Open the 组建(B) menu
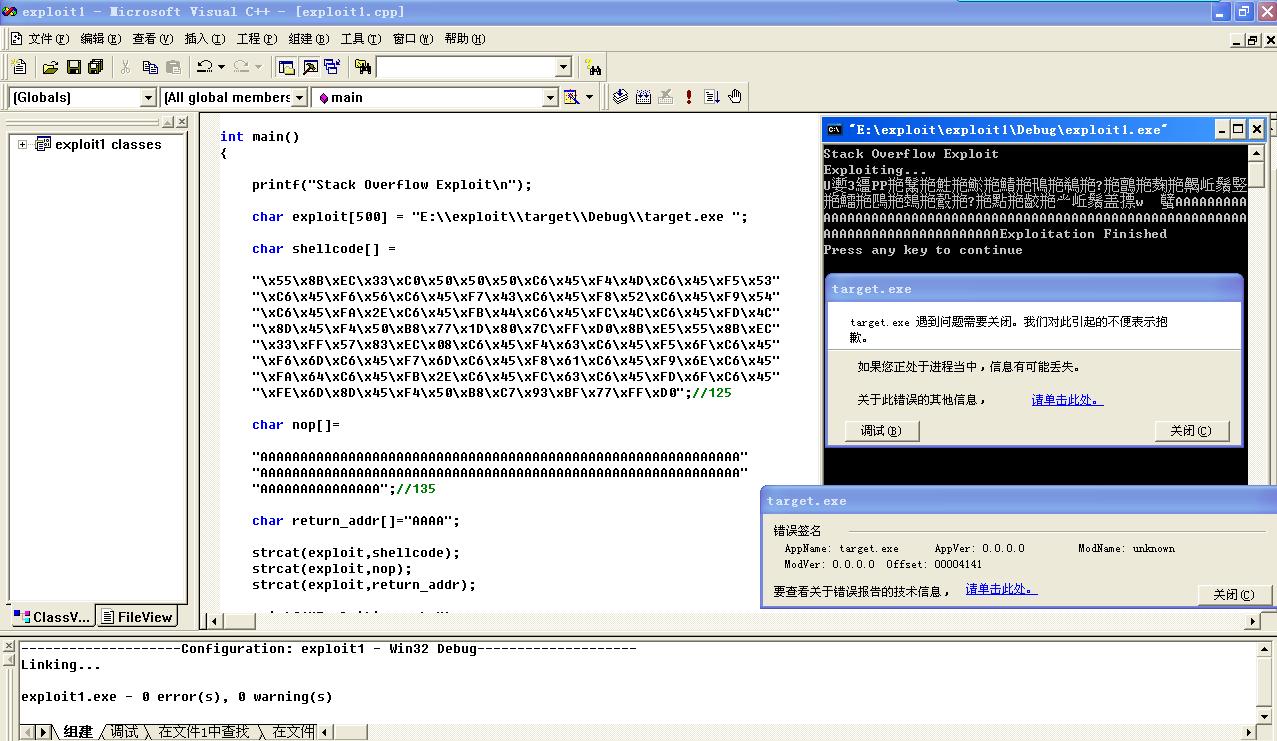 click(308, 39)
